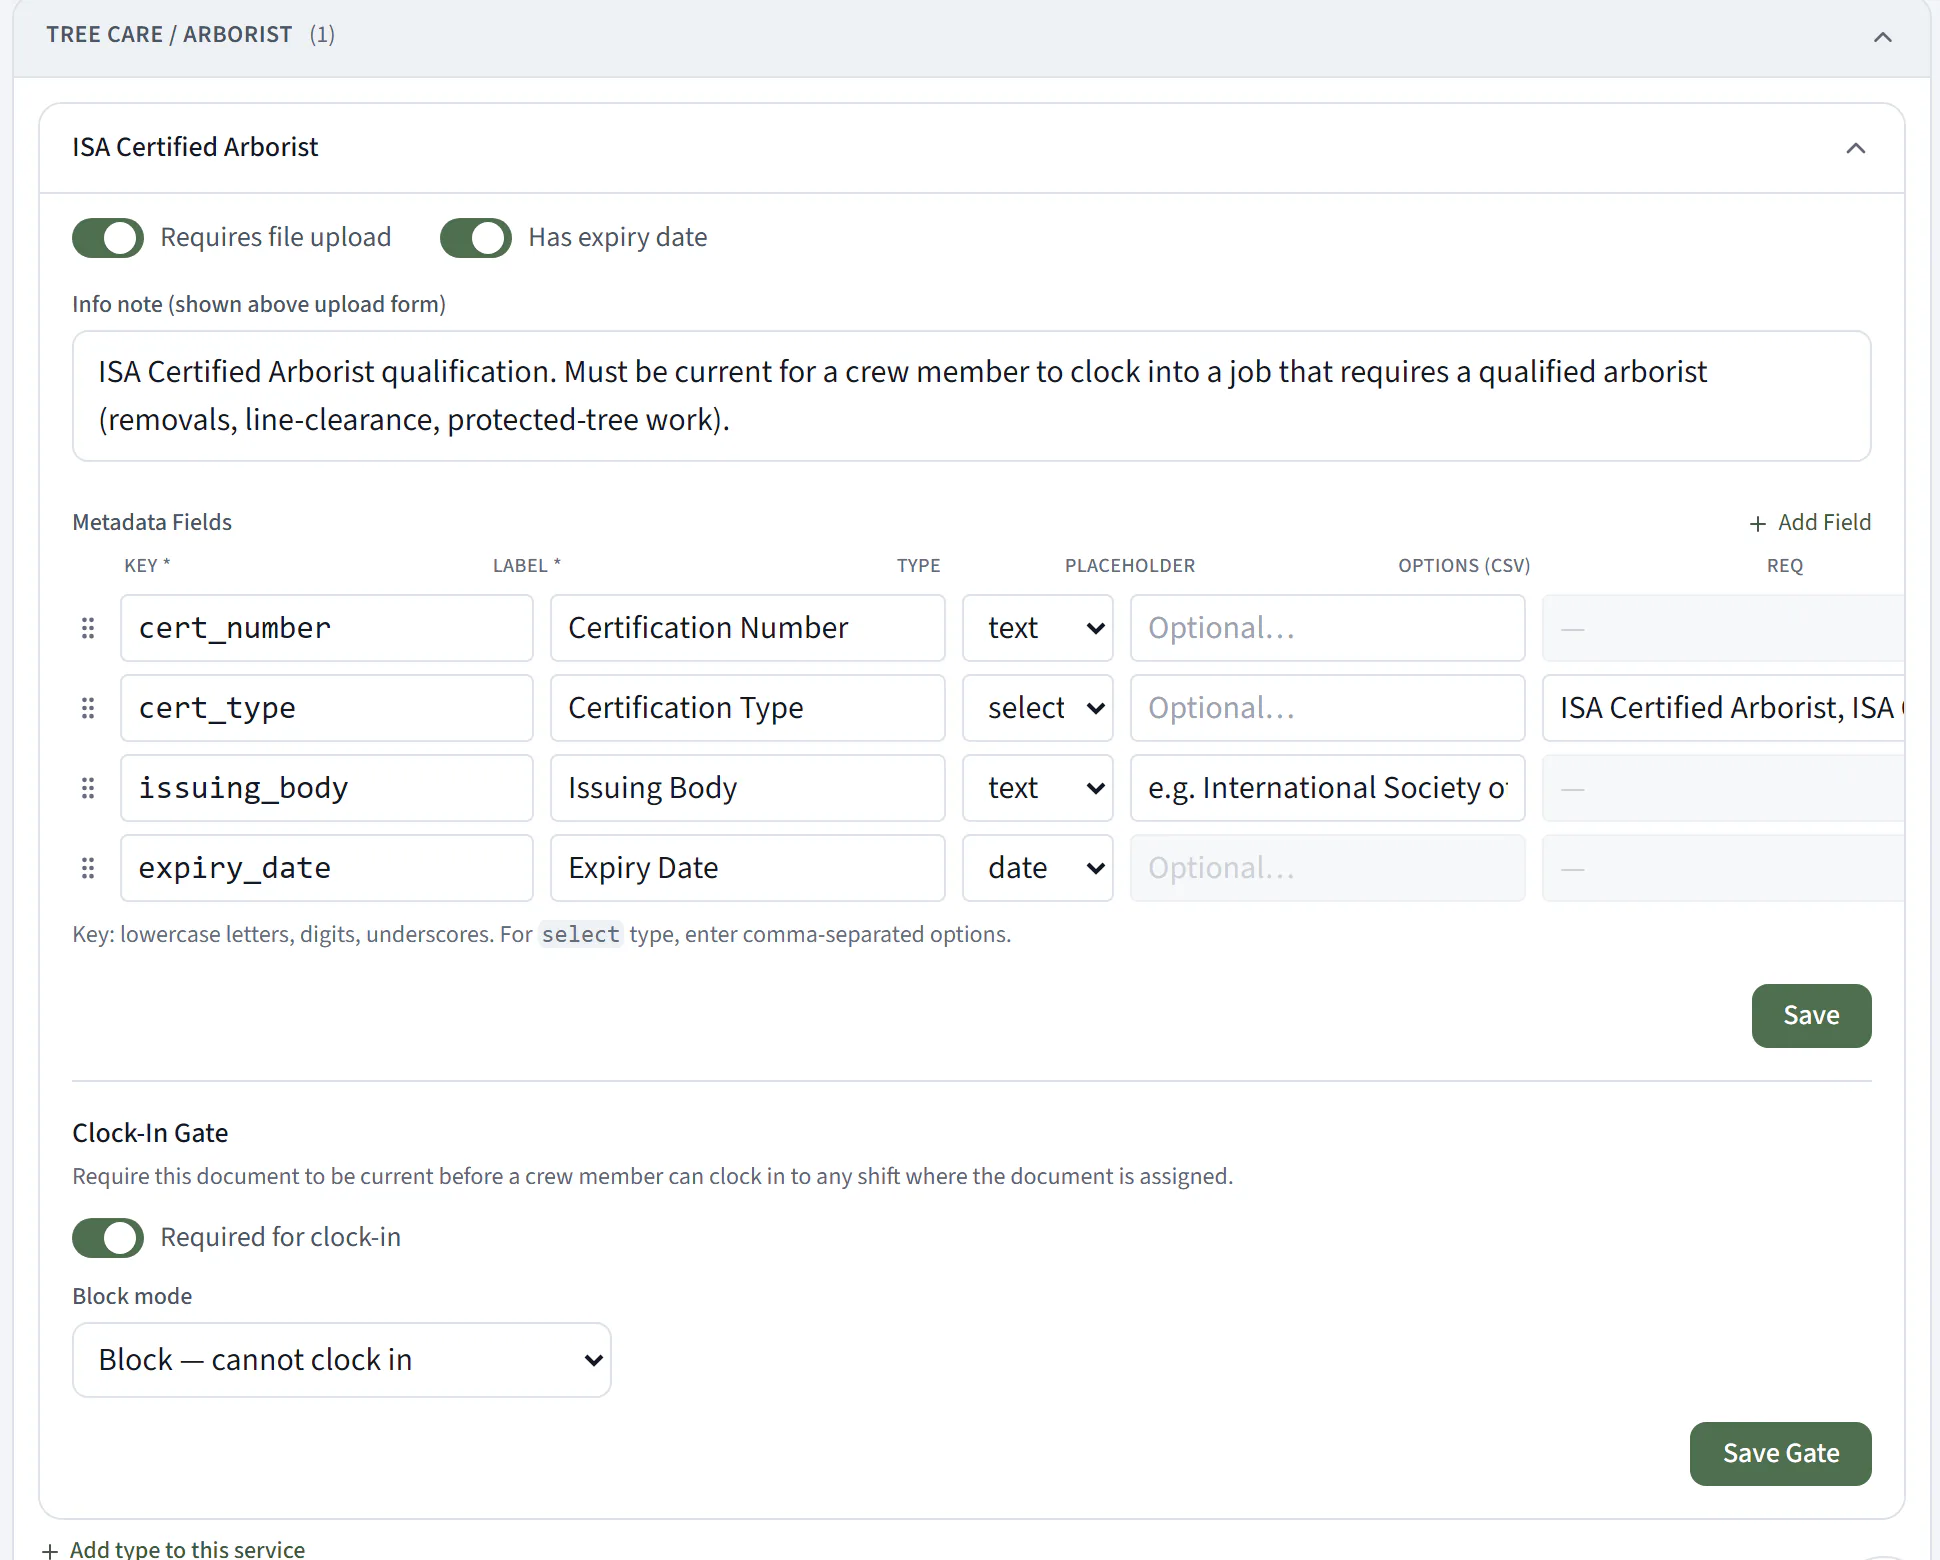
Task: Open type dropdown for issuing_body row
Action: point(1038,788)
